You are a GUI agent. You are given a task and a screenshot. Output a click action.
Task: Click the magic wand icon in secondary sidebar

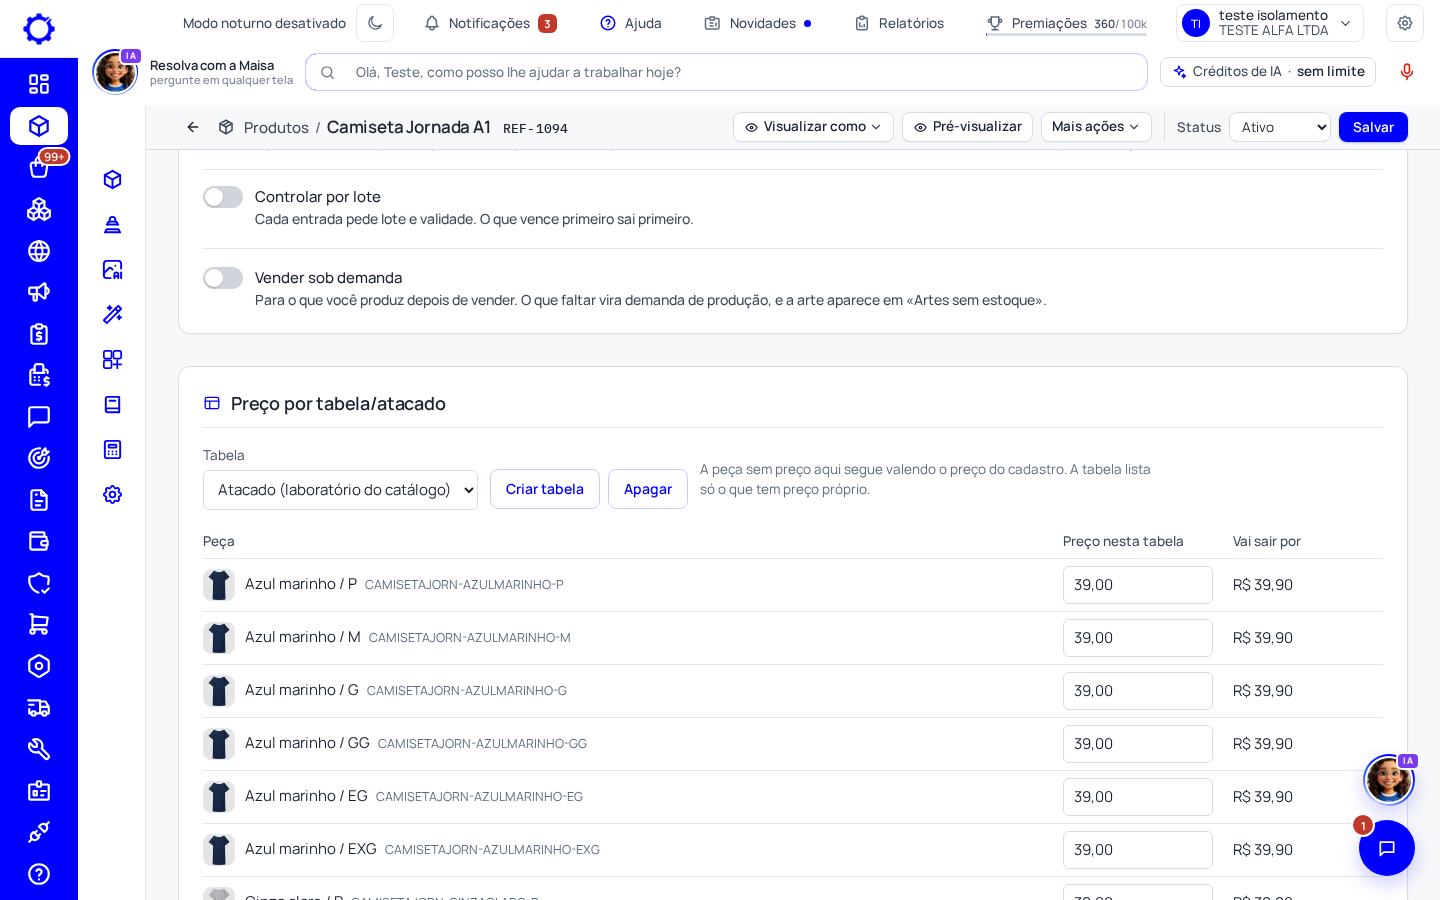[112, 314]
